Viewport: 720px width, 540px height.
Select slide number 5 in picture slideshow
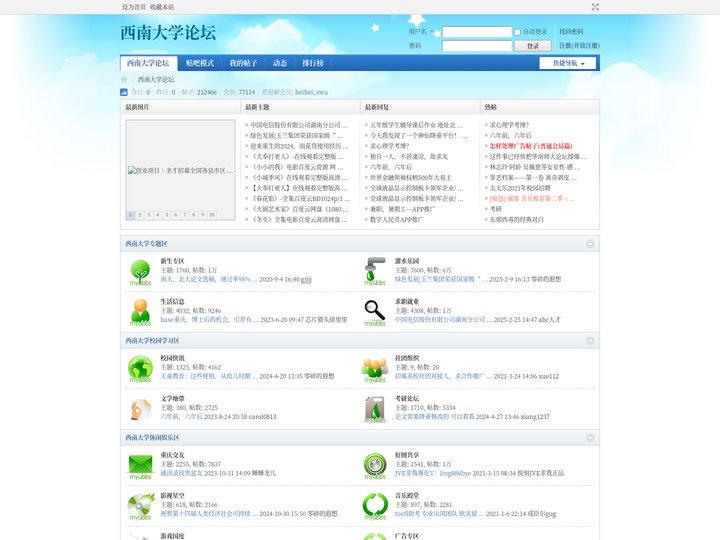coord(167,215)
